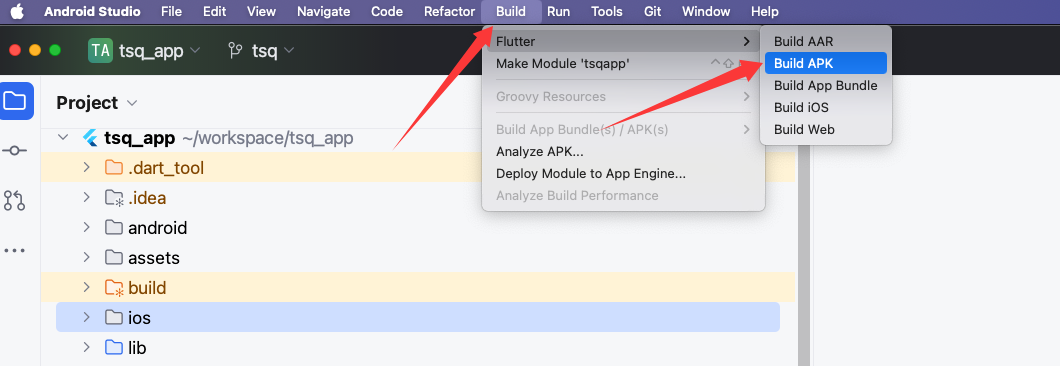Open the Run menu

pos(558,12)
